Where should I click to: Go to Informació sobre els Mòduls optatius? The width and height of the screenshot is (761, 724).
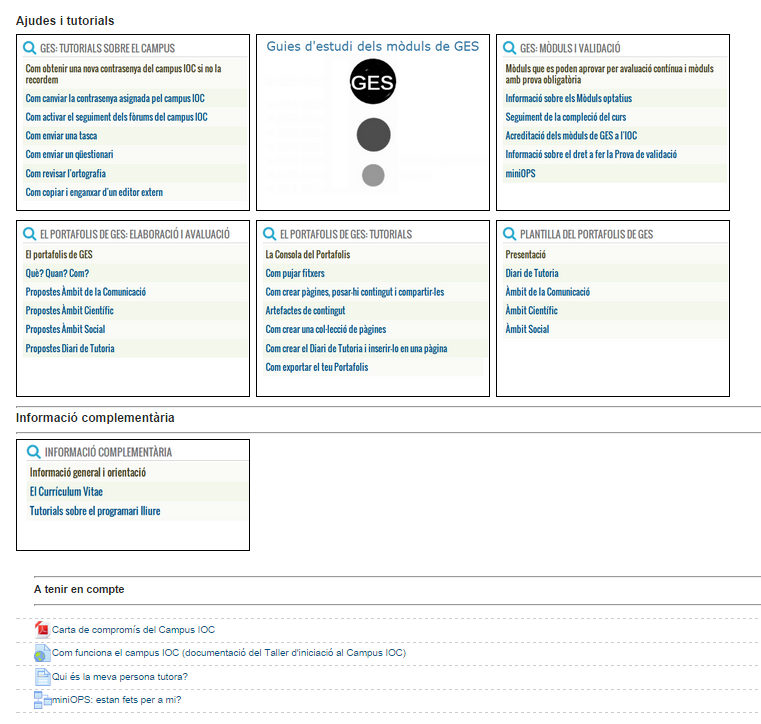pyautogui.click(x=568, y=99)
